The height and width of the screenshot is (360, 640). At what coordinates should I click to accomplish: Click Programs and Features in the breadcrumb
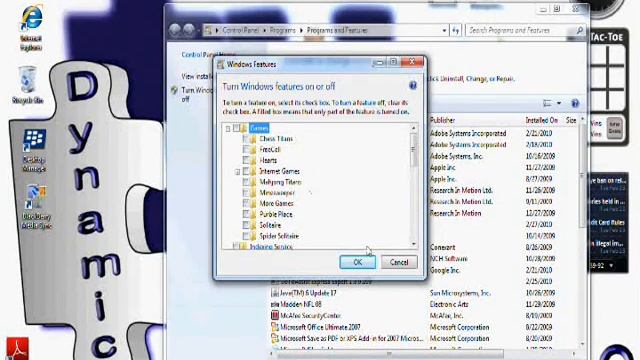[337, 30]
